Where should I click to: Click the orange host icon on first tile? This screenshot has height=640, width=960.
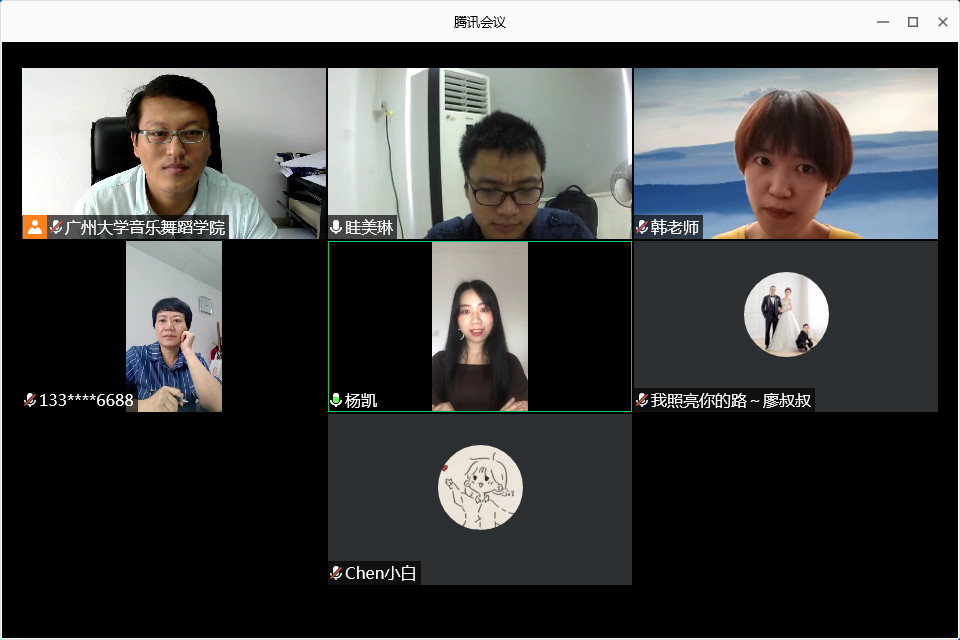[x=35, y=227]
